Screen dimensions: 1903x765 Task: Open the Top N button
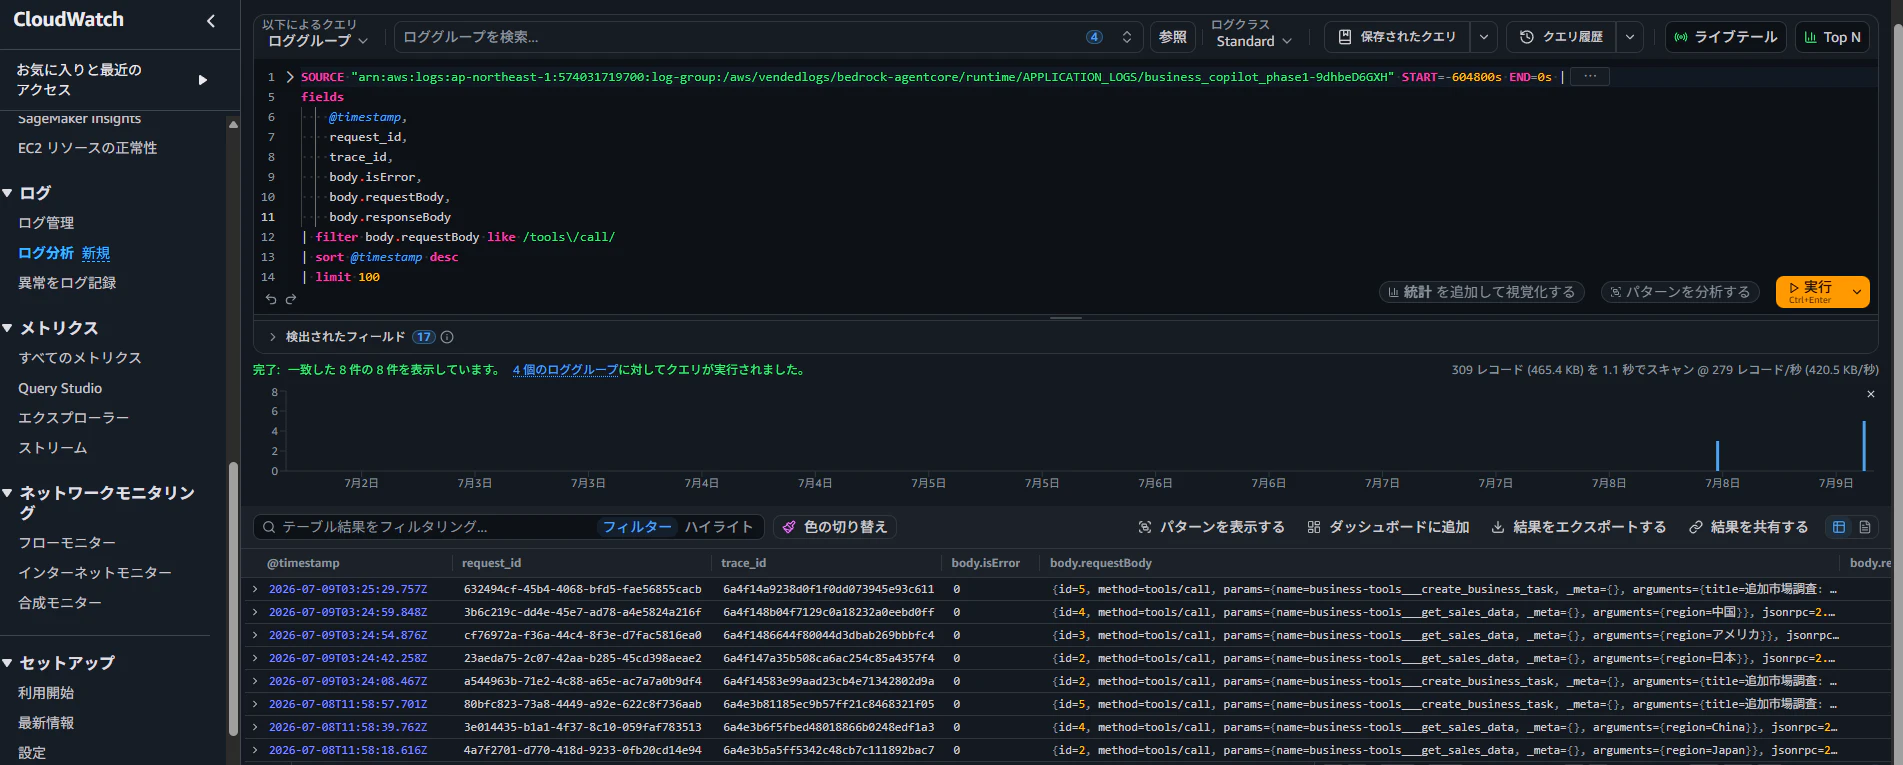click(x=1832, y=37)
